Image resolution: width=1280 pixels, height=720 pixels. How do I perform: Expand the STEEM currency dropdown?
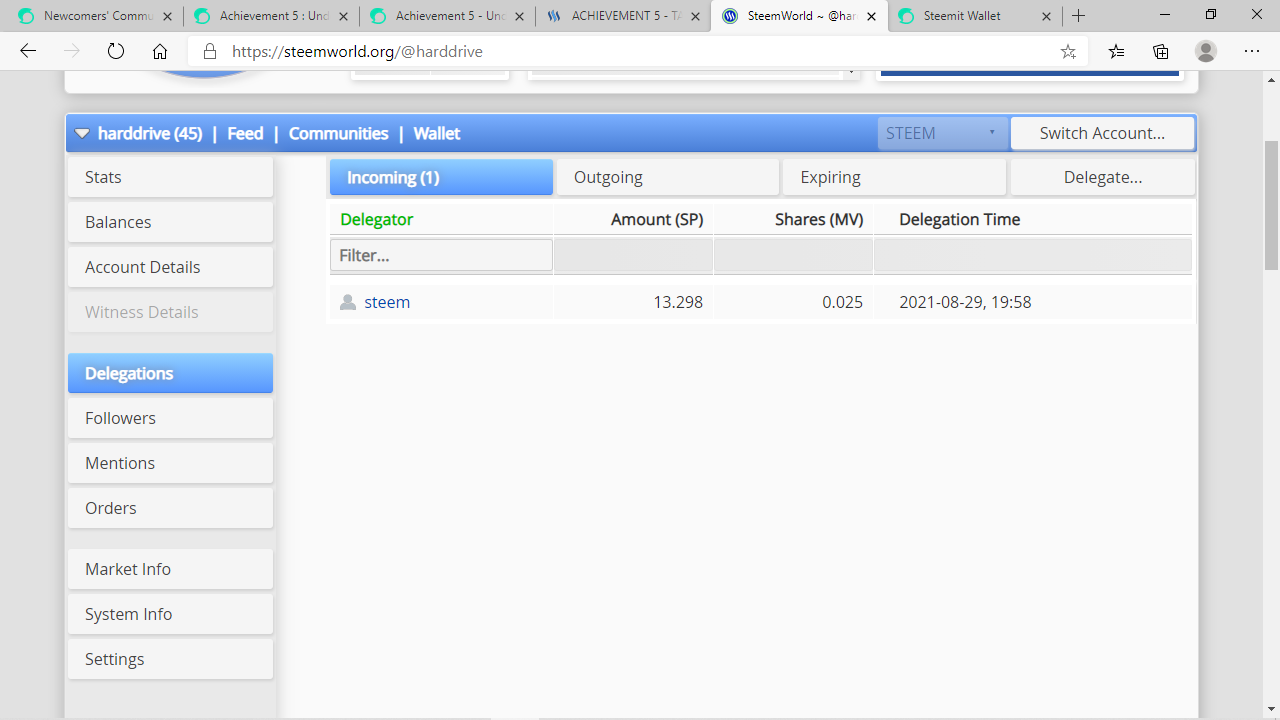pyautogui.click(x=941, y=132)
